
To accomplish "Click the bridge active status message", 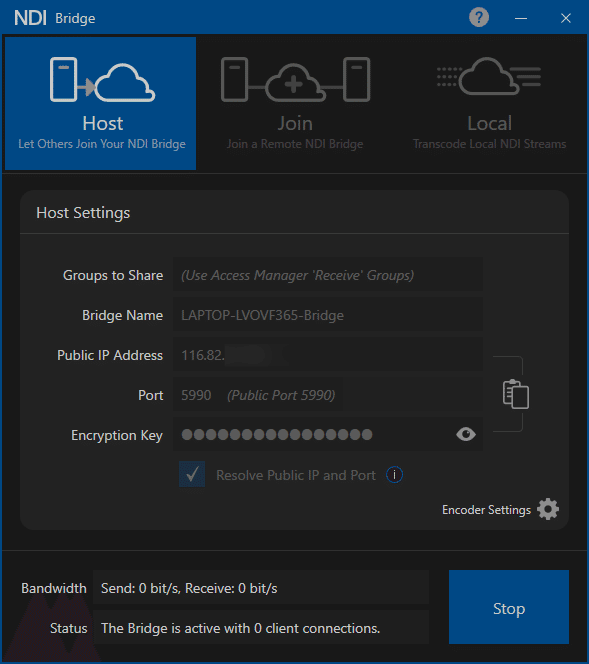I will [261, 628].
